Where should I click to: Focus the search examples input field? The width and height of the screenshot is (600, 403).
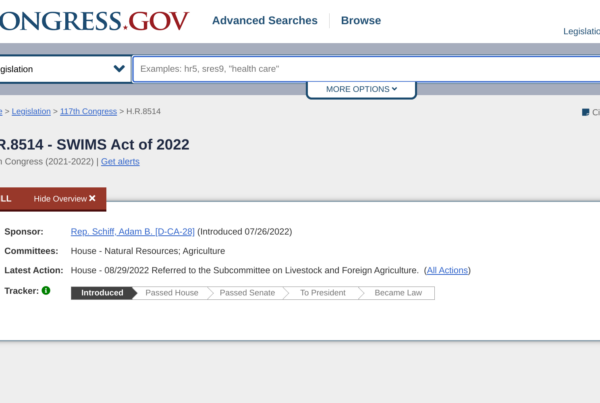367,69
